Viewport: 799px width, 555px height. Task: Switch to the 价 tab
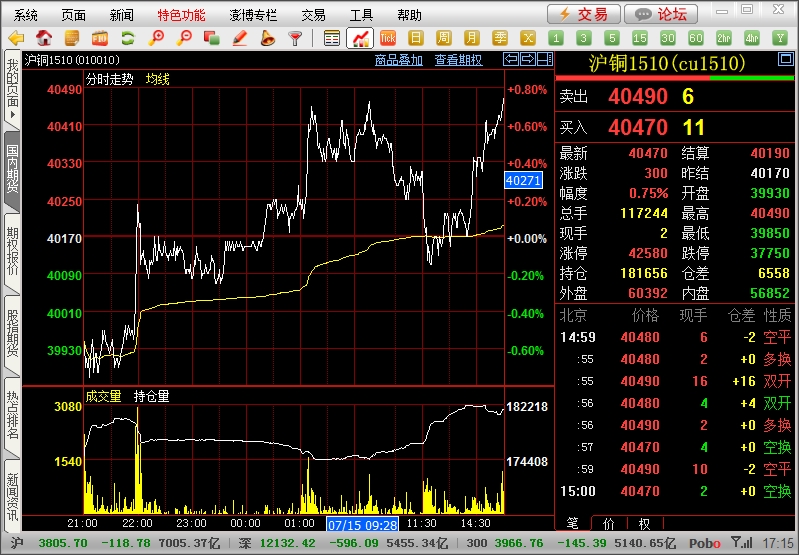tap(609, 523)
